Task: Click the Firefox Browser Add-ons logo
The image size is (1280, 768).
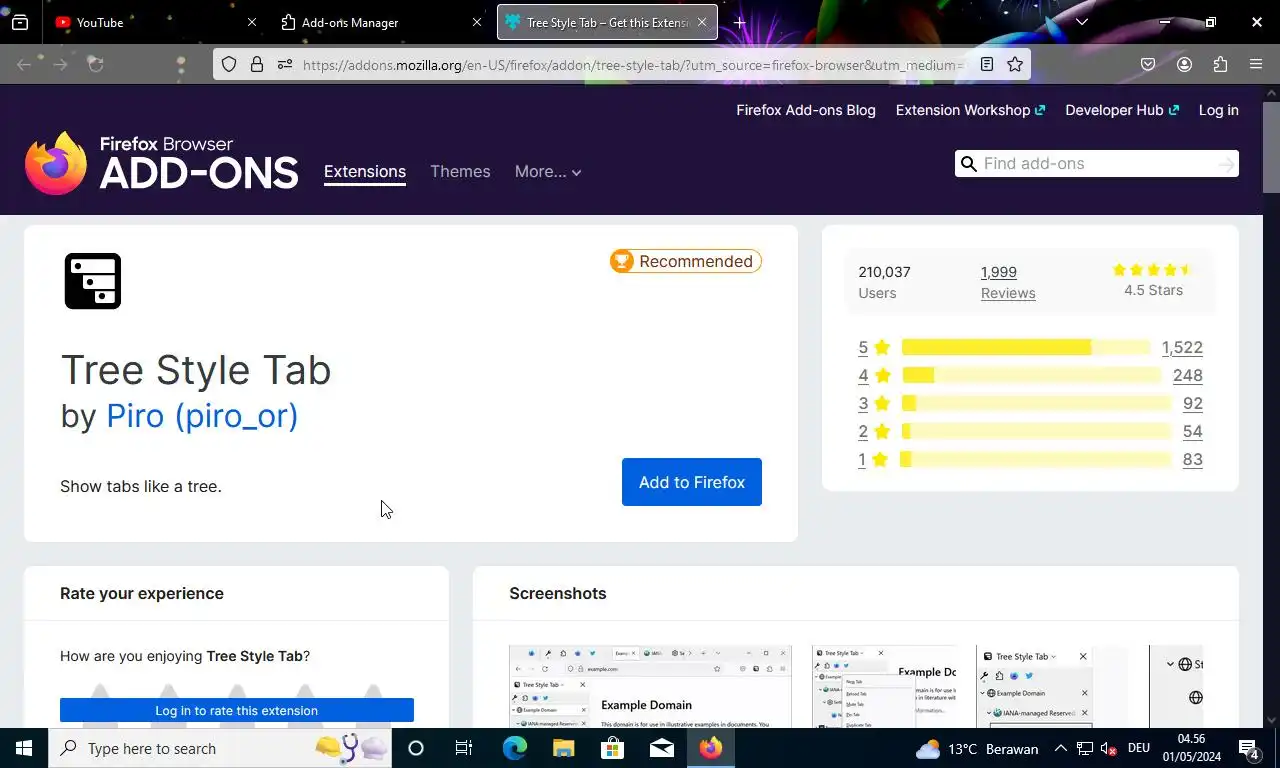Action: point(162,163)
